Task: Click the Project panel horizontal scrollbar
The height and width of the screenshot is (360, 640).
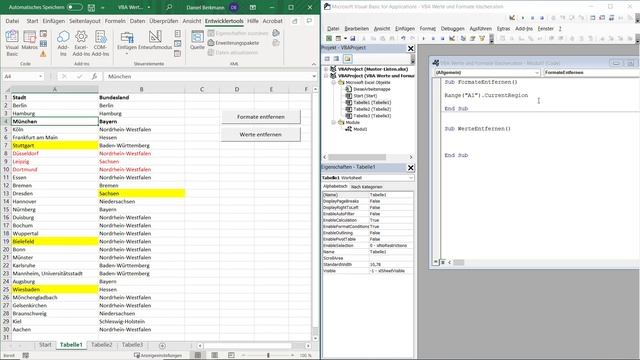Action: 357,157
